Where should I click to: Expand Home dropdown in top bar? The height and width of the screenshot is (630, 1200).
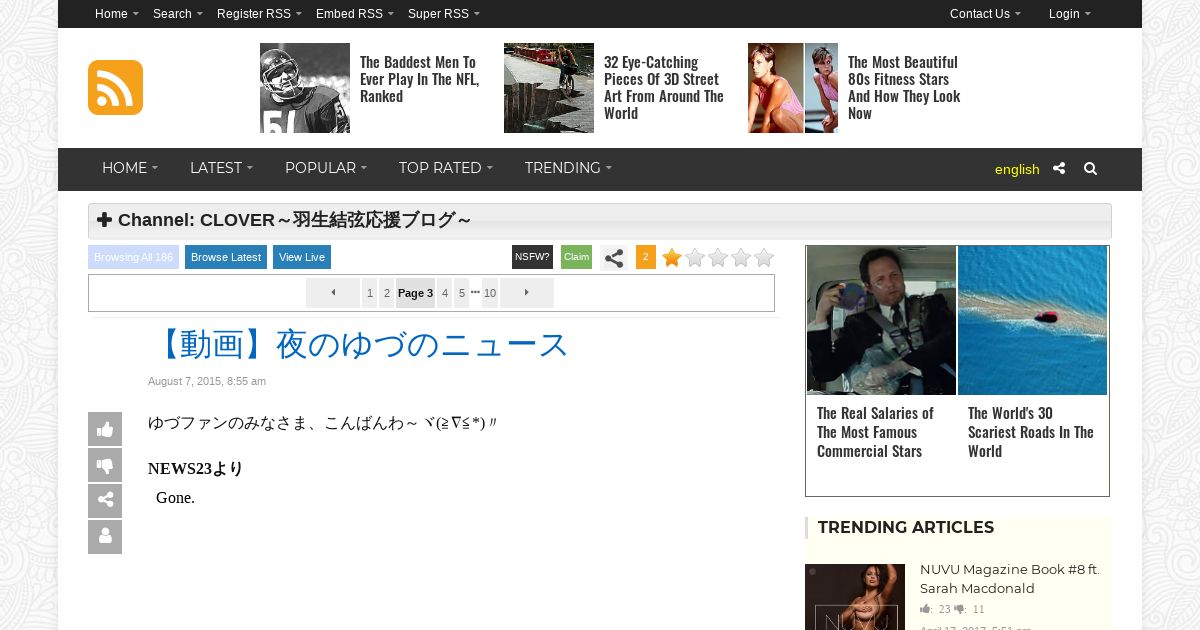(117, 14)
